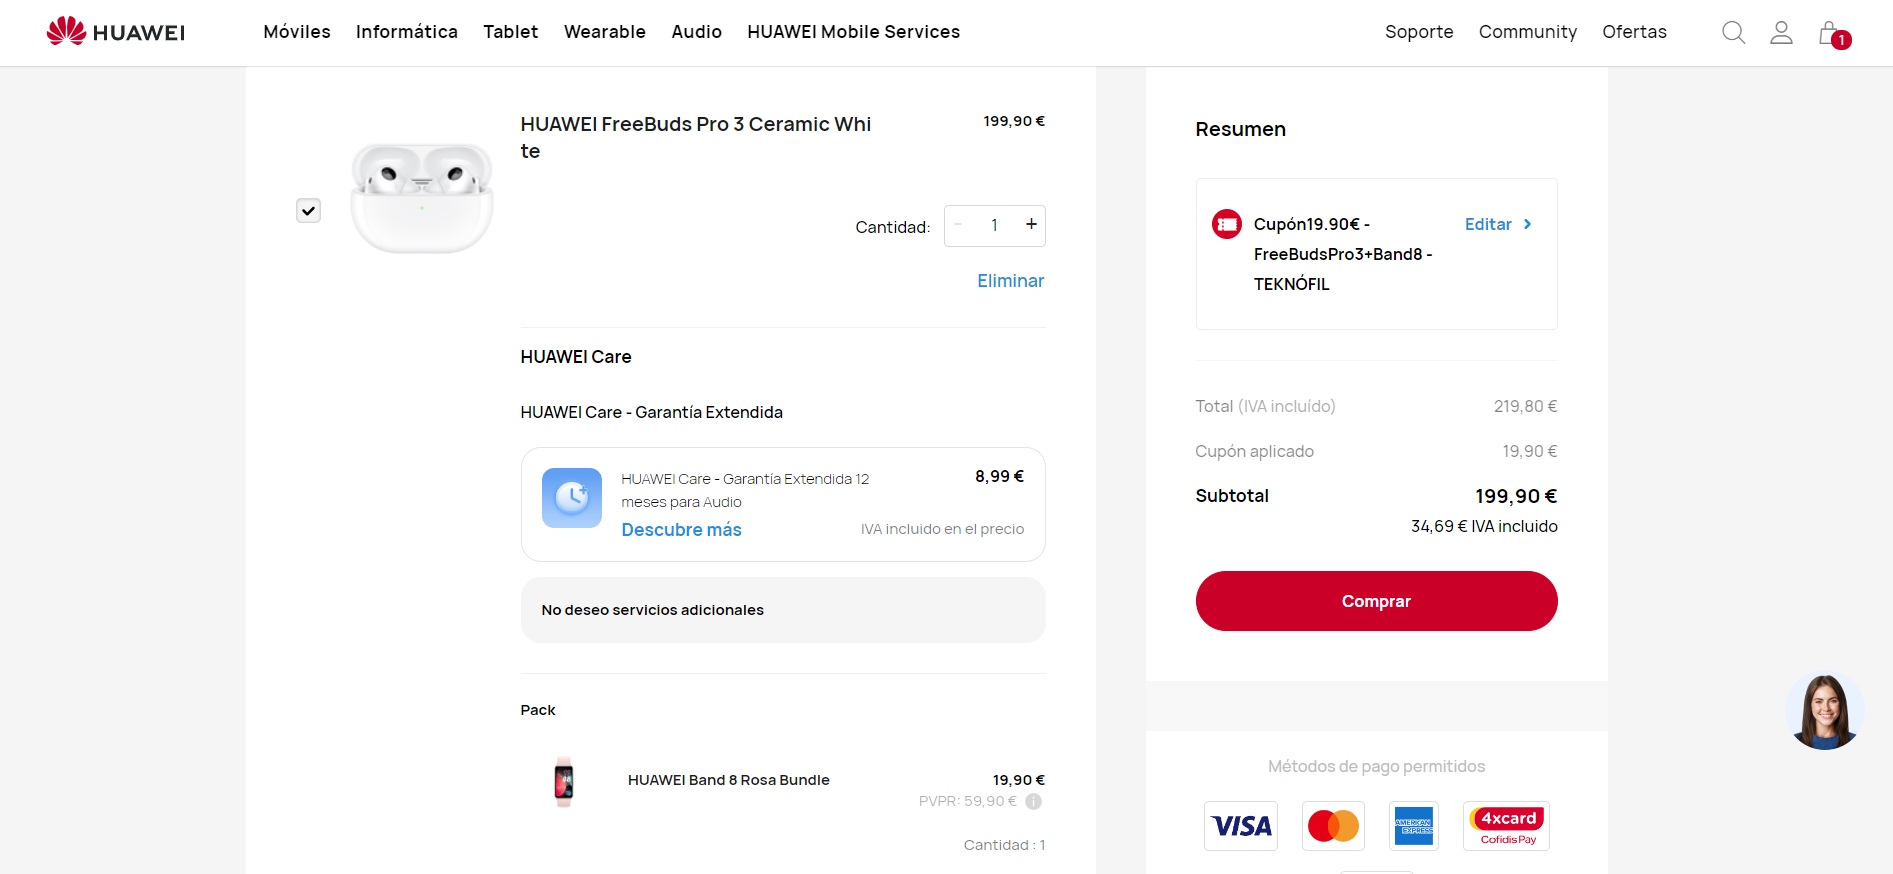Select HUAWEI Care 12 meses warranty option
The image size is (1893, 874).
783,504
